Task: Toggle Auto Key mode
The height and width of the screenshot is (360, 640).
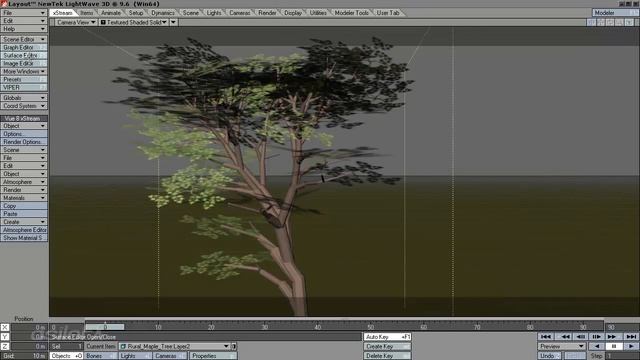Action: pos(387,337)
